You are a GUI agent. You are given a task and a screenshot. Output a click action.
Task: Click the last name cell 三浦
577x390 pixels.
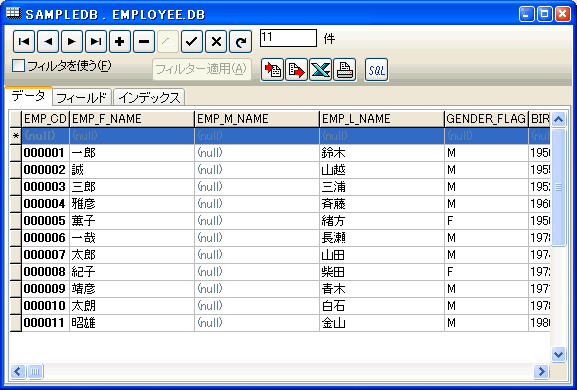click(x=382, y=187)
